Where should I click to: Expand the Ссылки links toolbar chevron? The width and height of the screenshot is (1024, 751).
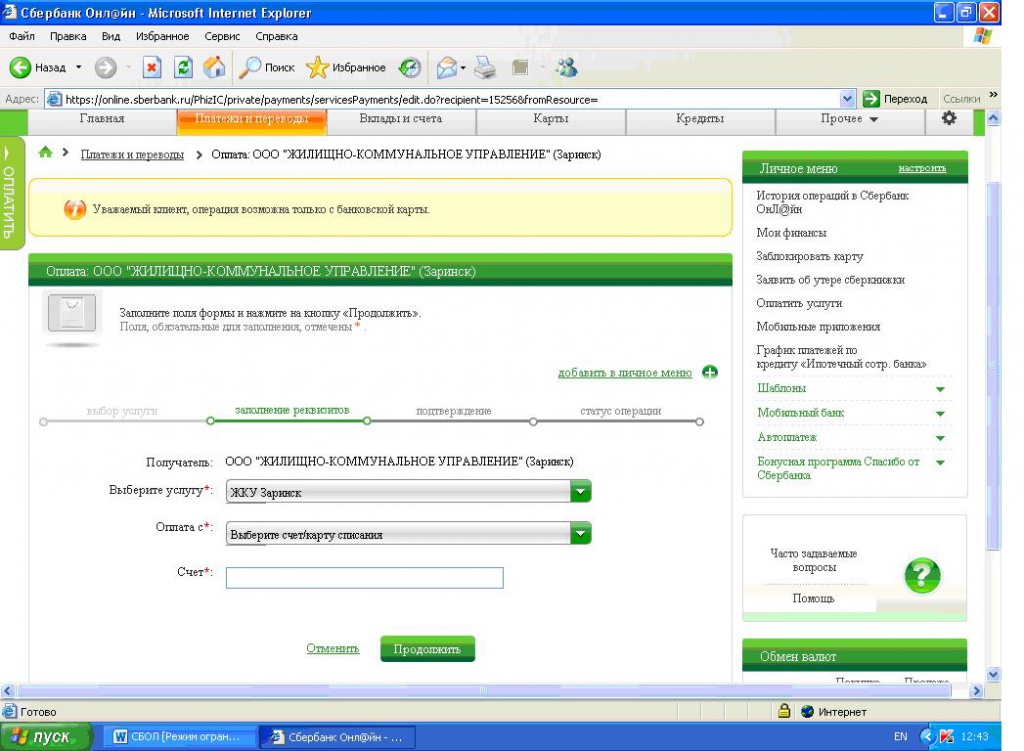pos(993,95)
